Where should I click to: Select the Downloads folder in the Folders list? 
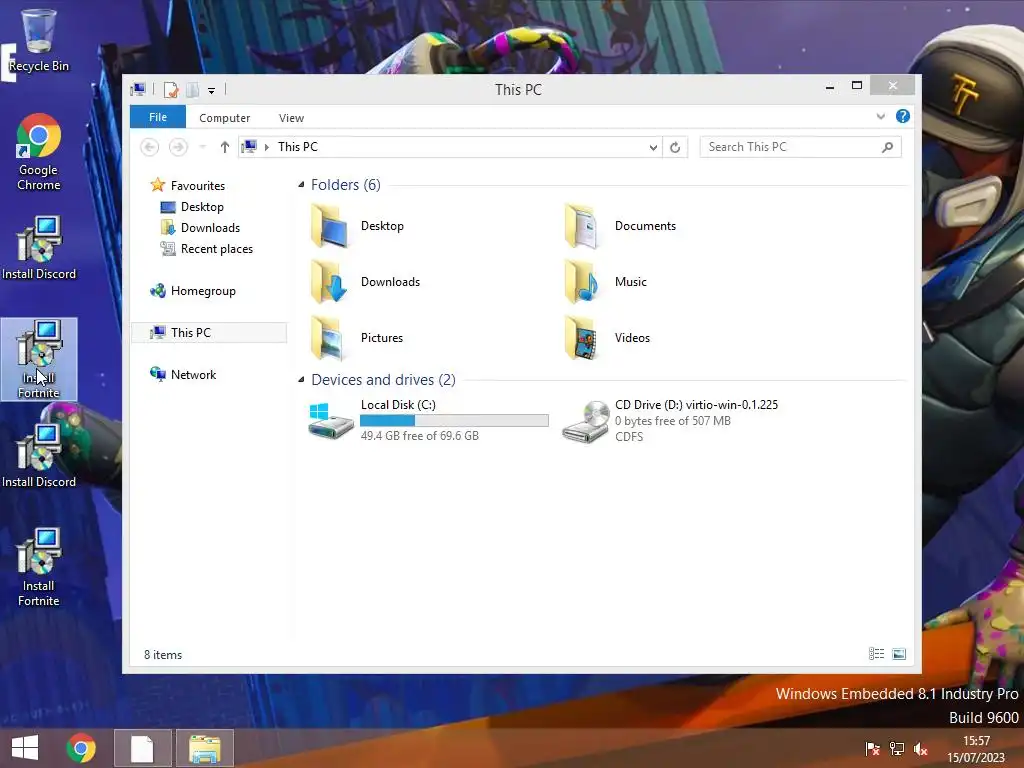pos(365,282)
